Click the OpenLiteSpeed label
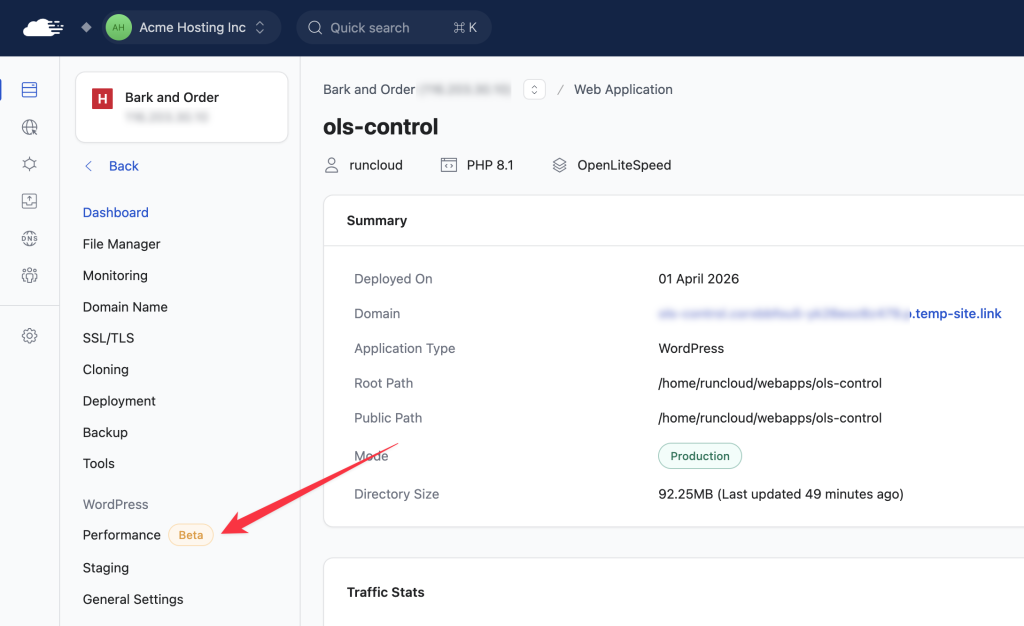The height and width of the screenshot is (626, 1024). pos(624,164)
